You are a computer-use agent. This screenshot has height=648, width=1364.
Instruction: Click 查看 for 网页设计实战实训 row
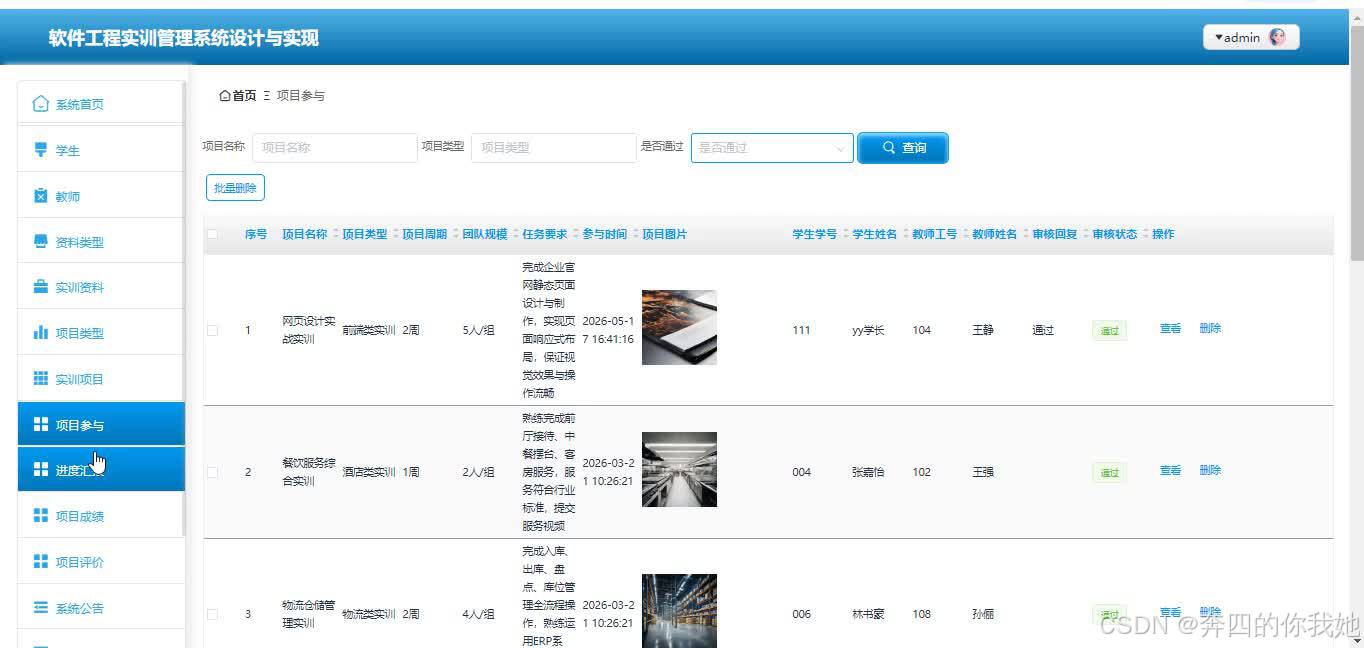pos(1170,328)
